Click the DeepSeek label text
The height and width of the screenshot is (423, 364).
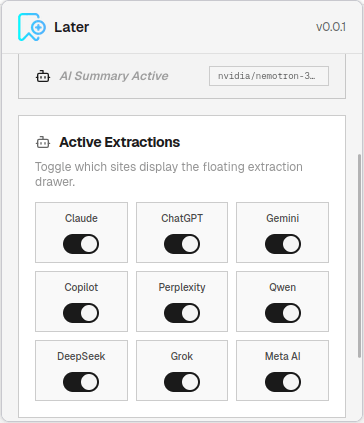[81, 356]
